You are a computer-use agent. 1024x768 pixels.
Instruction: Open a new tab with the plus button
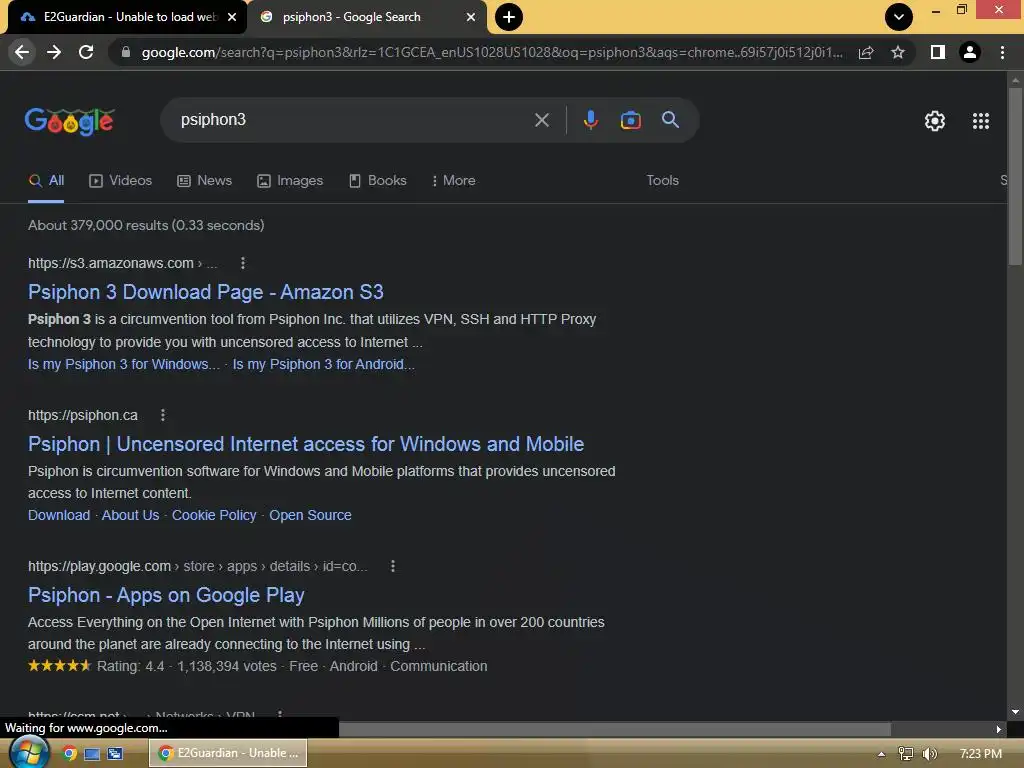click(x=509, y=17)
